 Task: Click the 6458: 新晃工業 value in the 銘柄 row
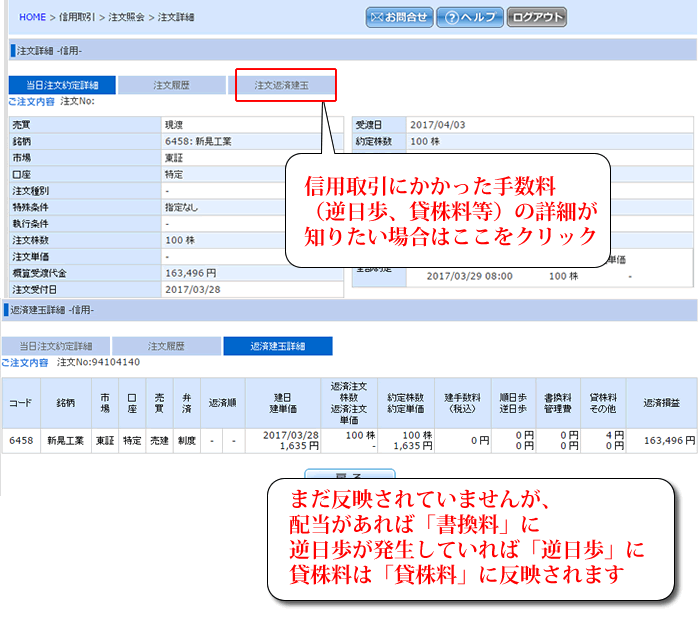(x=198, y=142)
